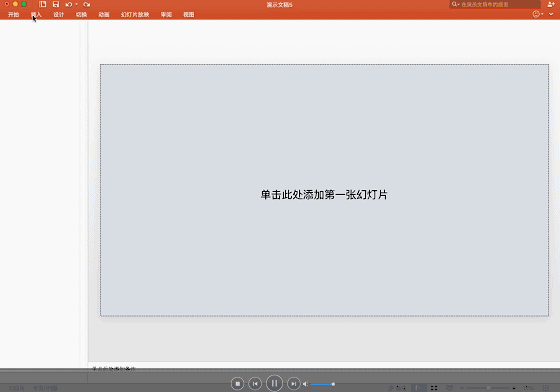Screen dimensions: 560x392
Task: Toggle the sidebar layout icon in title bar
Action: (42, 4)
